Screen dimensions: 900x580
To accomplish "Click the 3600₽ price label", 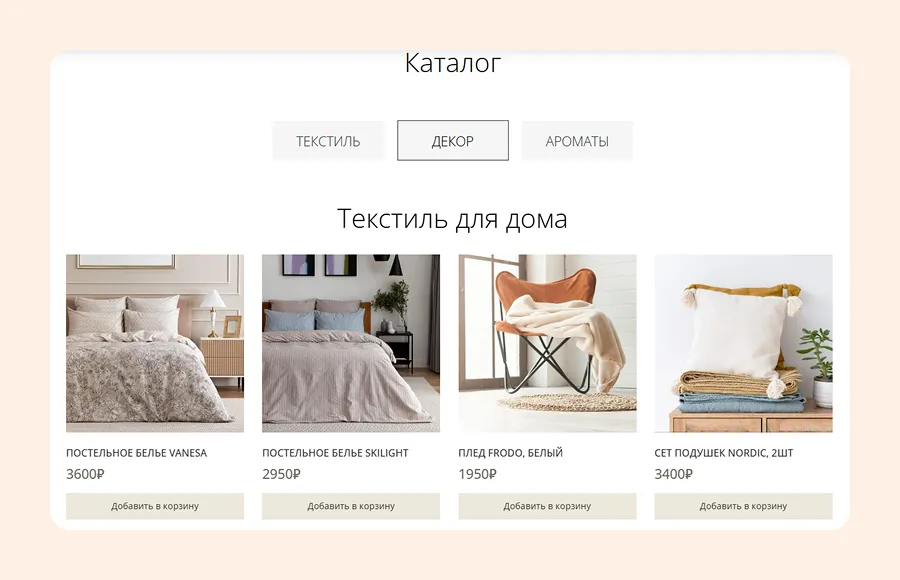I will tap(85, 474).
